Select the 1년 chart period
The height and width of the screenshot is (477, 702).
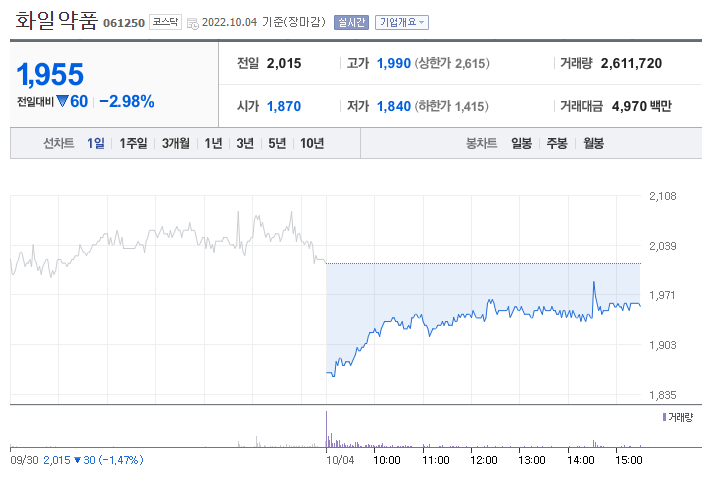213,143
